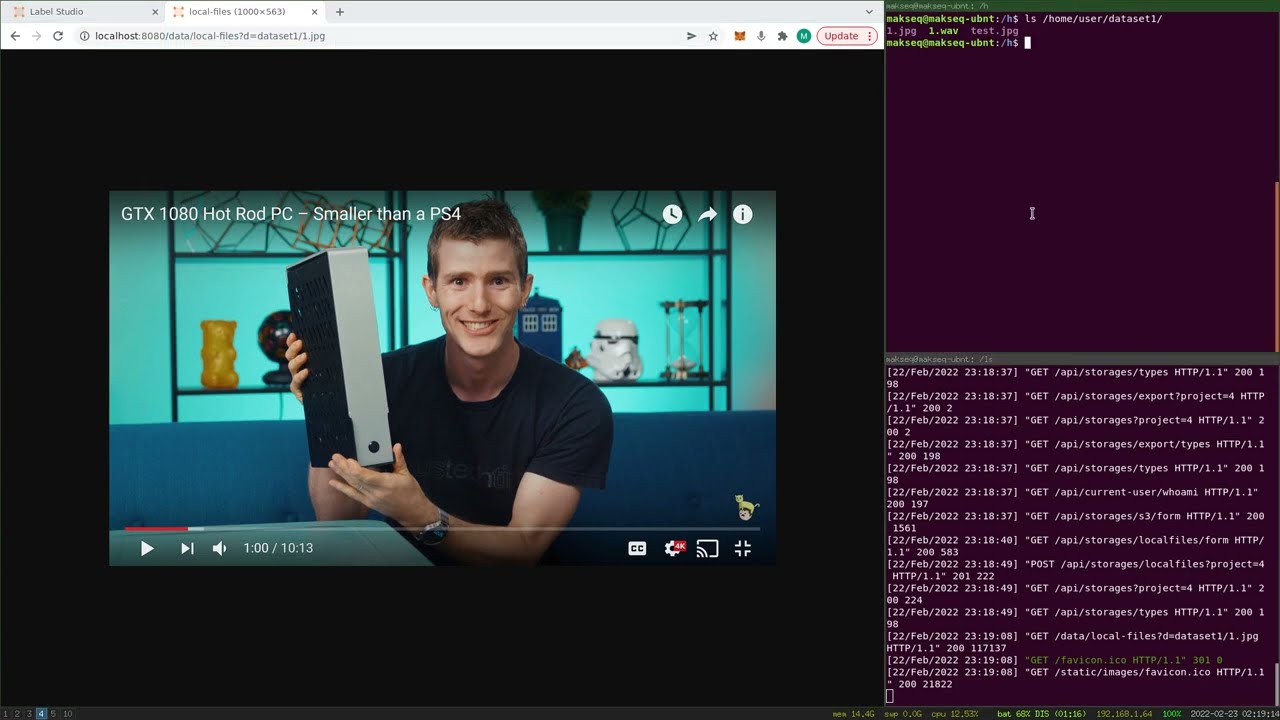Select the active workspace 4 indicator

pos(41,714)
